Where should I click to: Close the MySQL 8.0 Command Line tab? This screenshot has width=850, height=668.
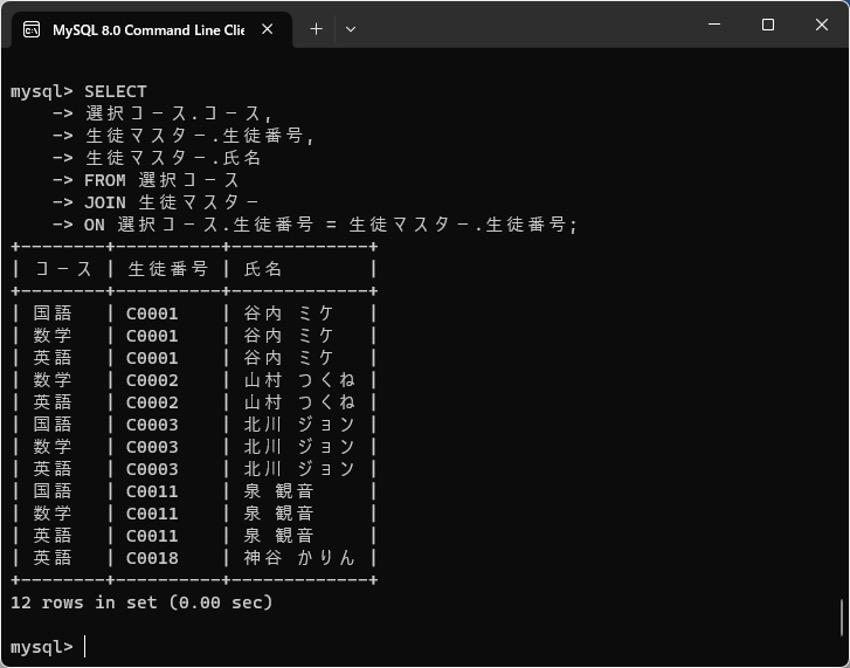click(x=267, y=29)
